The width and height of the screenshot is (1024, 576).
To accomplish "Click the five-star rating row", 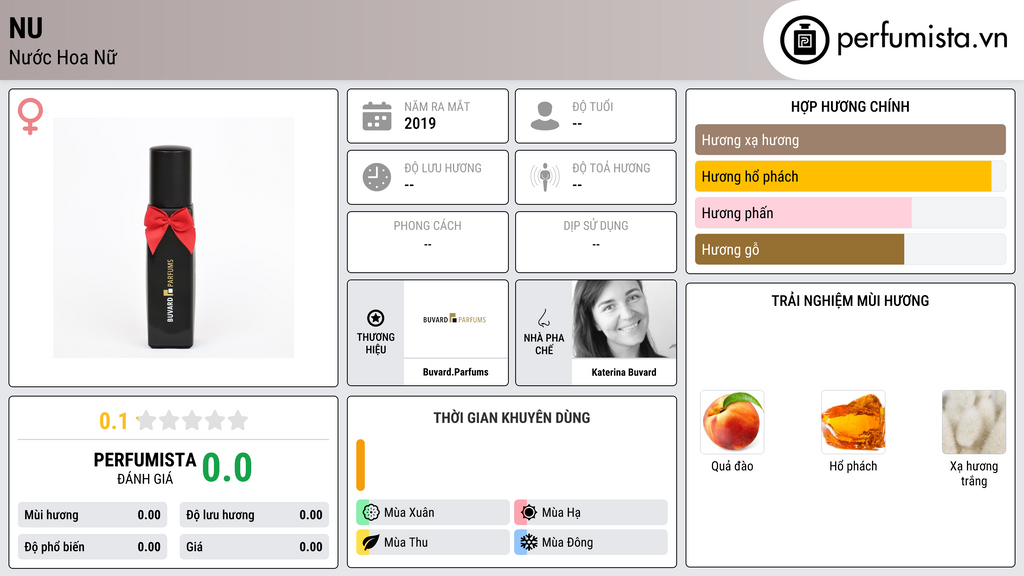I will point(193,421).
